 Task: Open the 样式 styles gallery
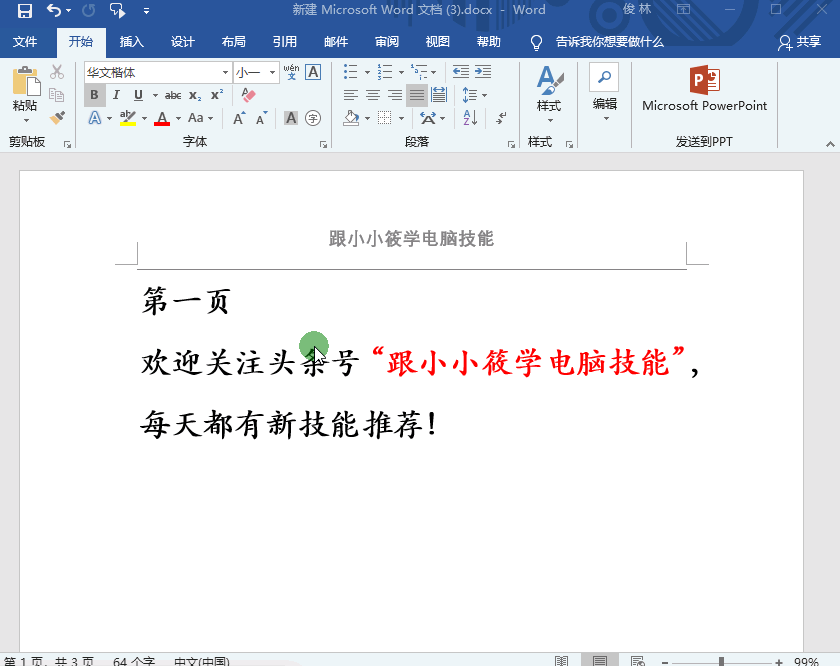coord(550,94)
